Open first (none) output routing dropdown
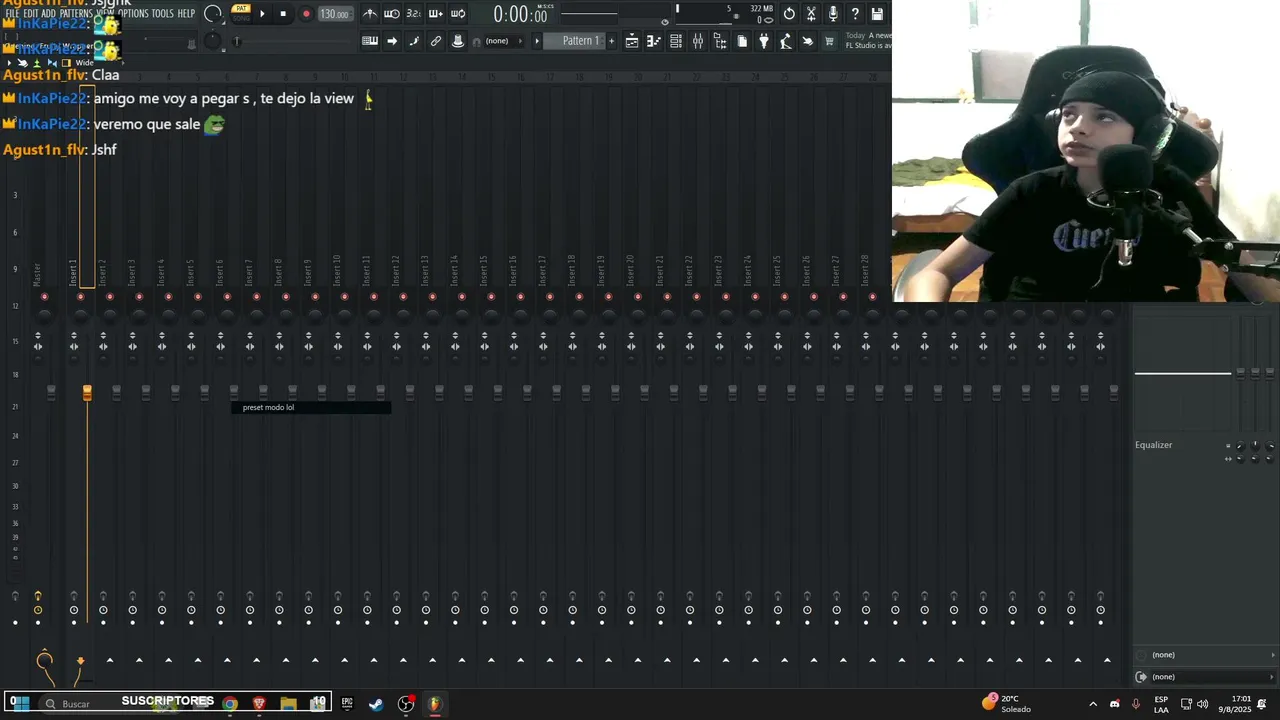Viewport: 1280px width, 720px height. click(x=1206, y=655)
